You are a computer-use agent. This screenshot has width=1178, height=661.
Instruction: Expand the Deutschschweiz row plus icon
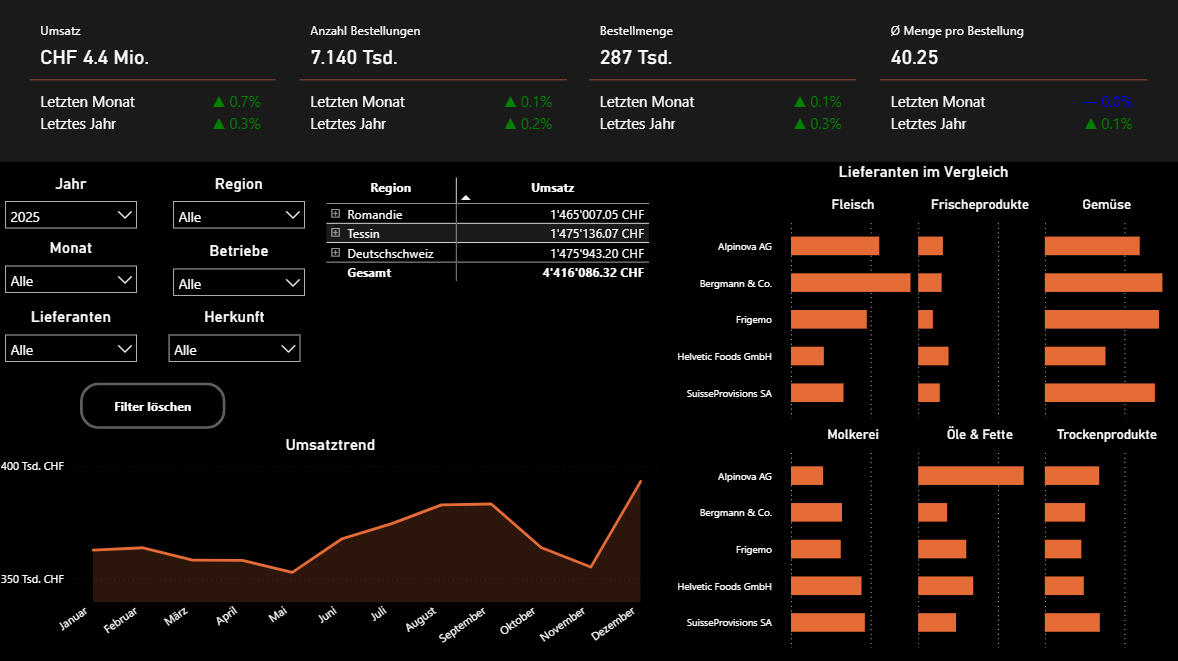(336, 253)
